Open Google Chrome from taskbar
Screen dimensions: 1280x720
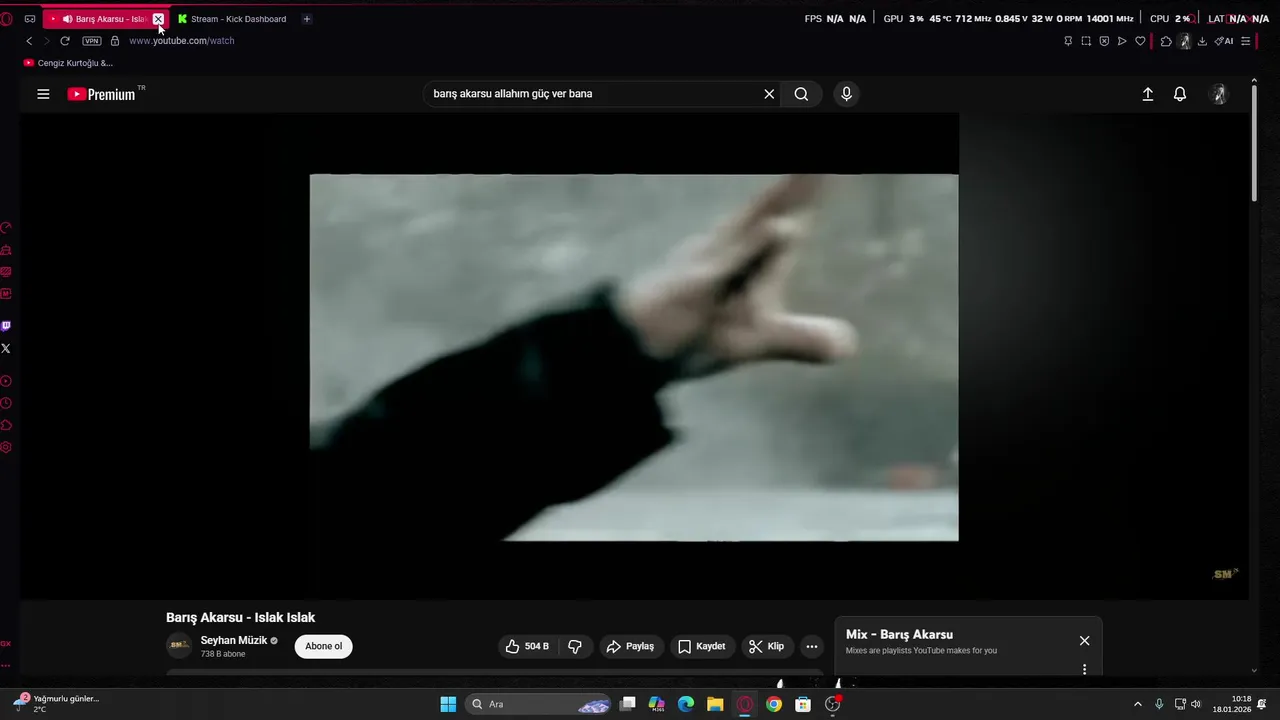773,704
